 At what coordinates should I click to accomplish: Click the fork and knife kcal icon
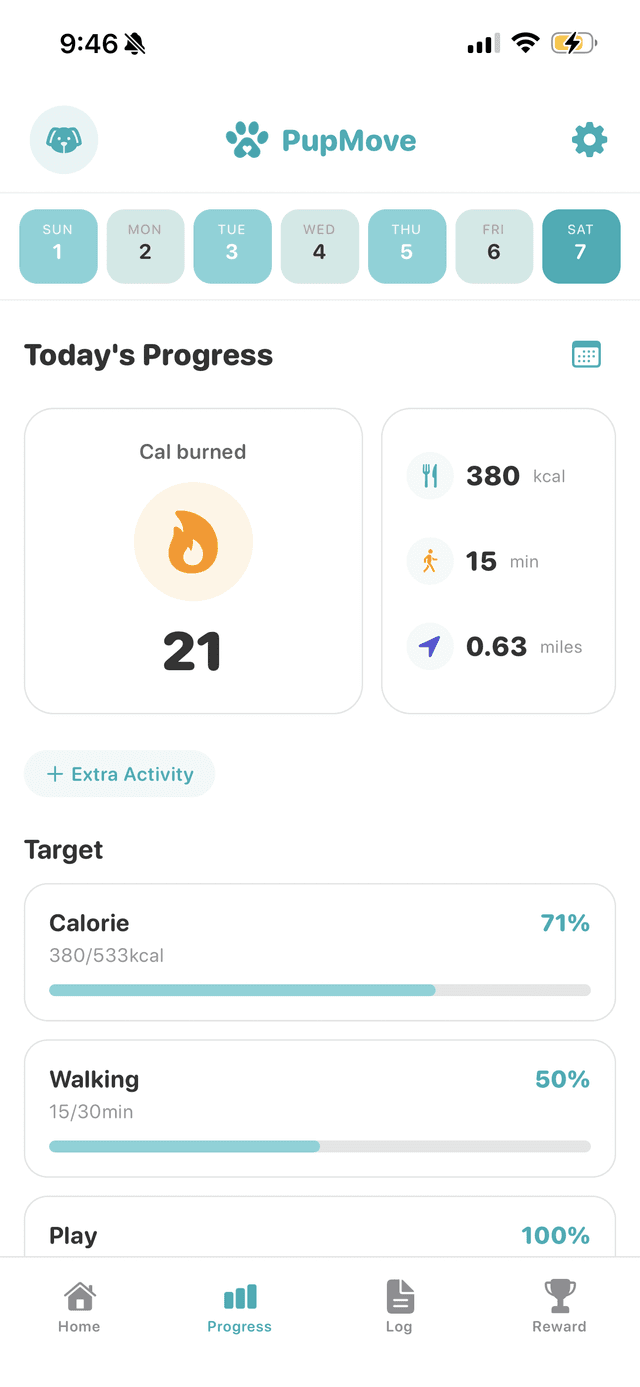430,476
